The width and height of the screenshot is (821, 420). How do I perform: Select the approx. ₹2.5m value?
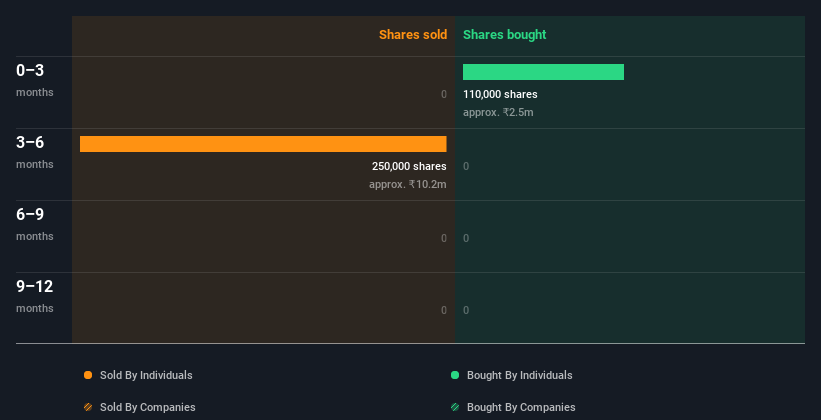(498, 112)
